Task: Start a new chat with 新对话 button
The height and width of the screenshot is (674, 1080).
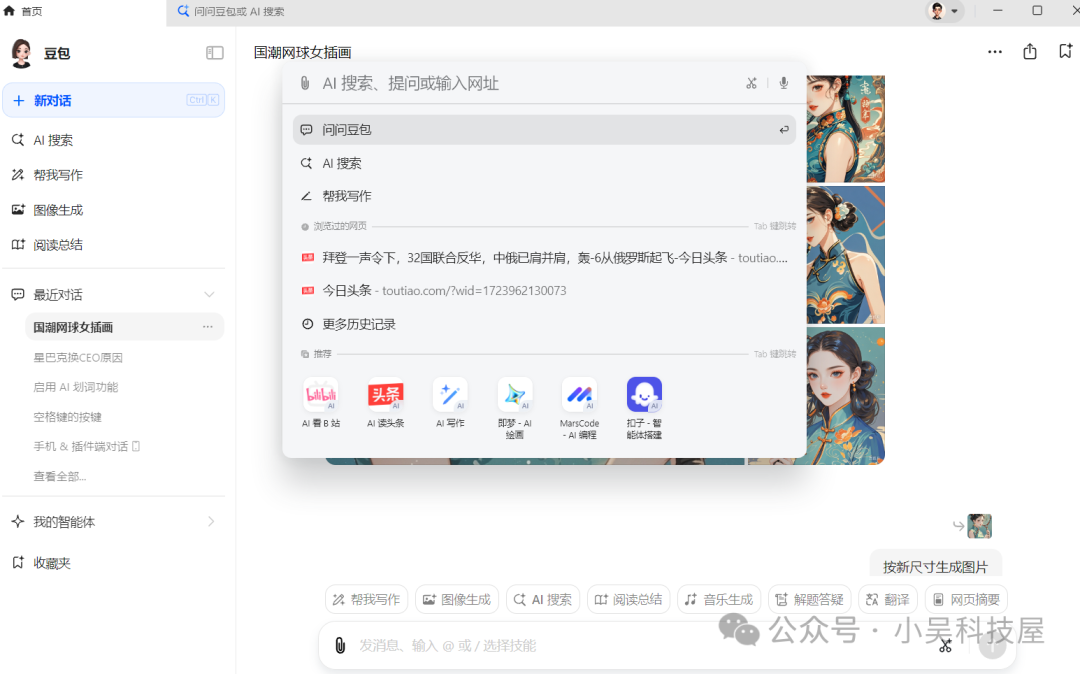Action: (113, 100)
